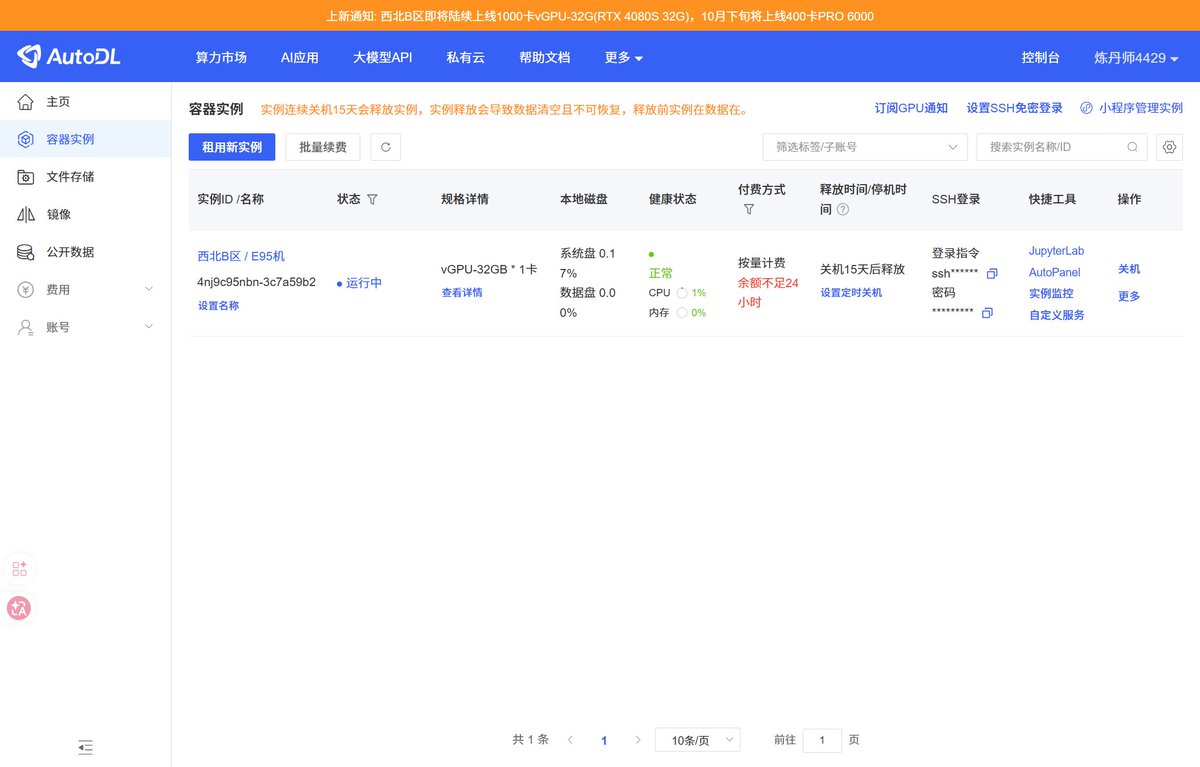
Task: Click the 前往 page number input field
Action: coord(822,740)
